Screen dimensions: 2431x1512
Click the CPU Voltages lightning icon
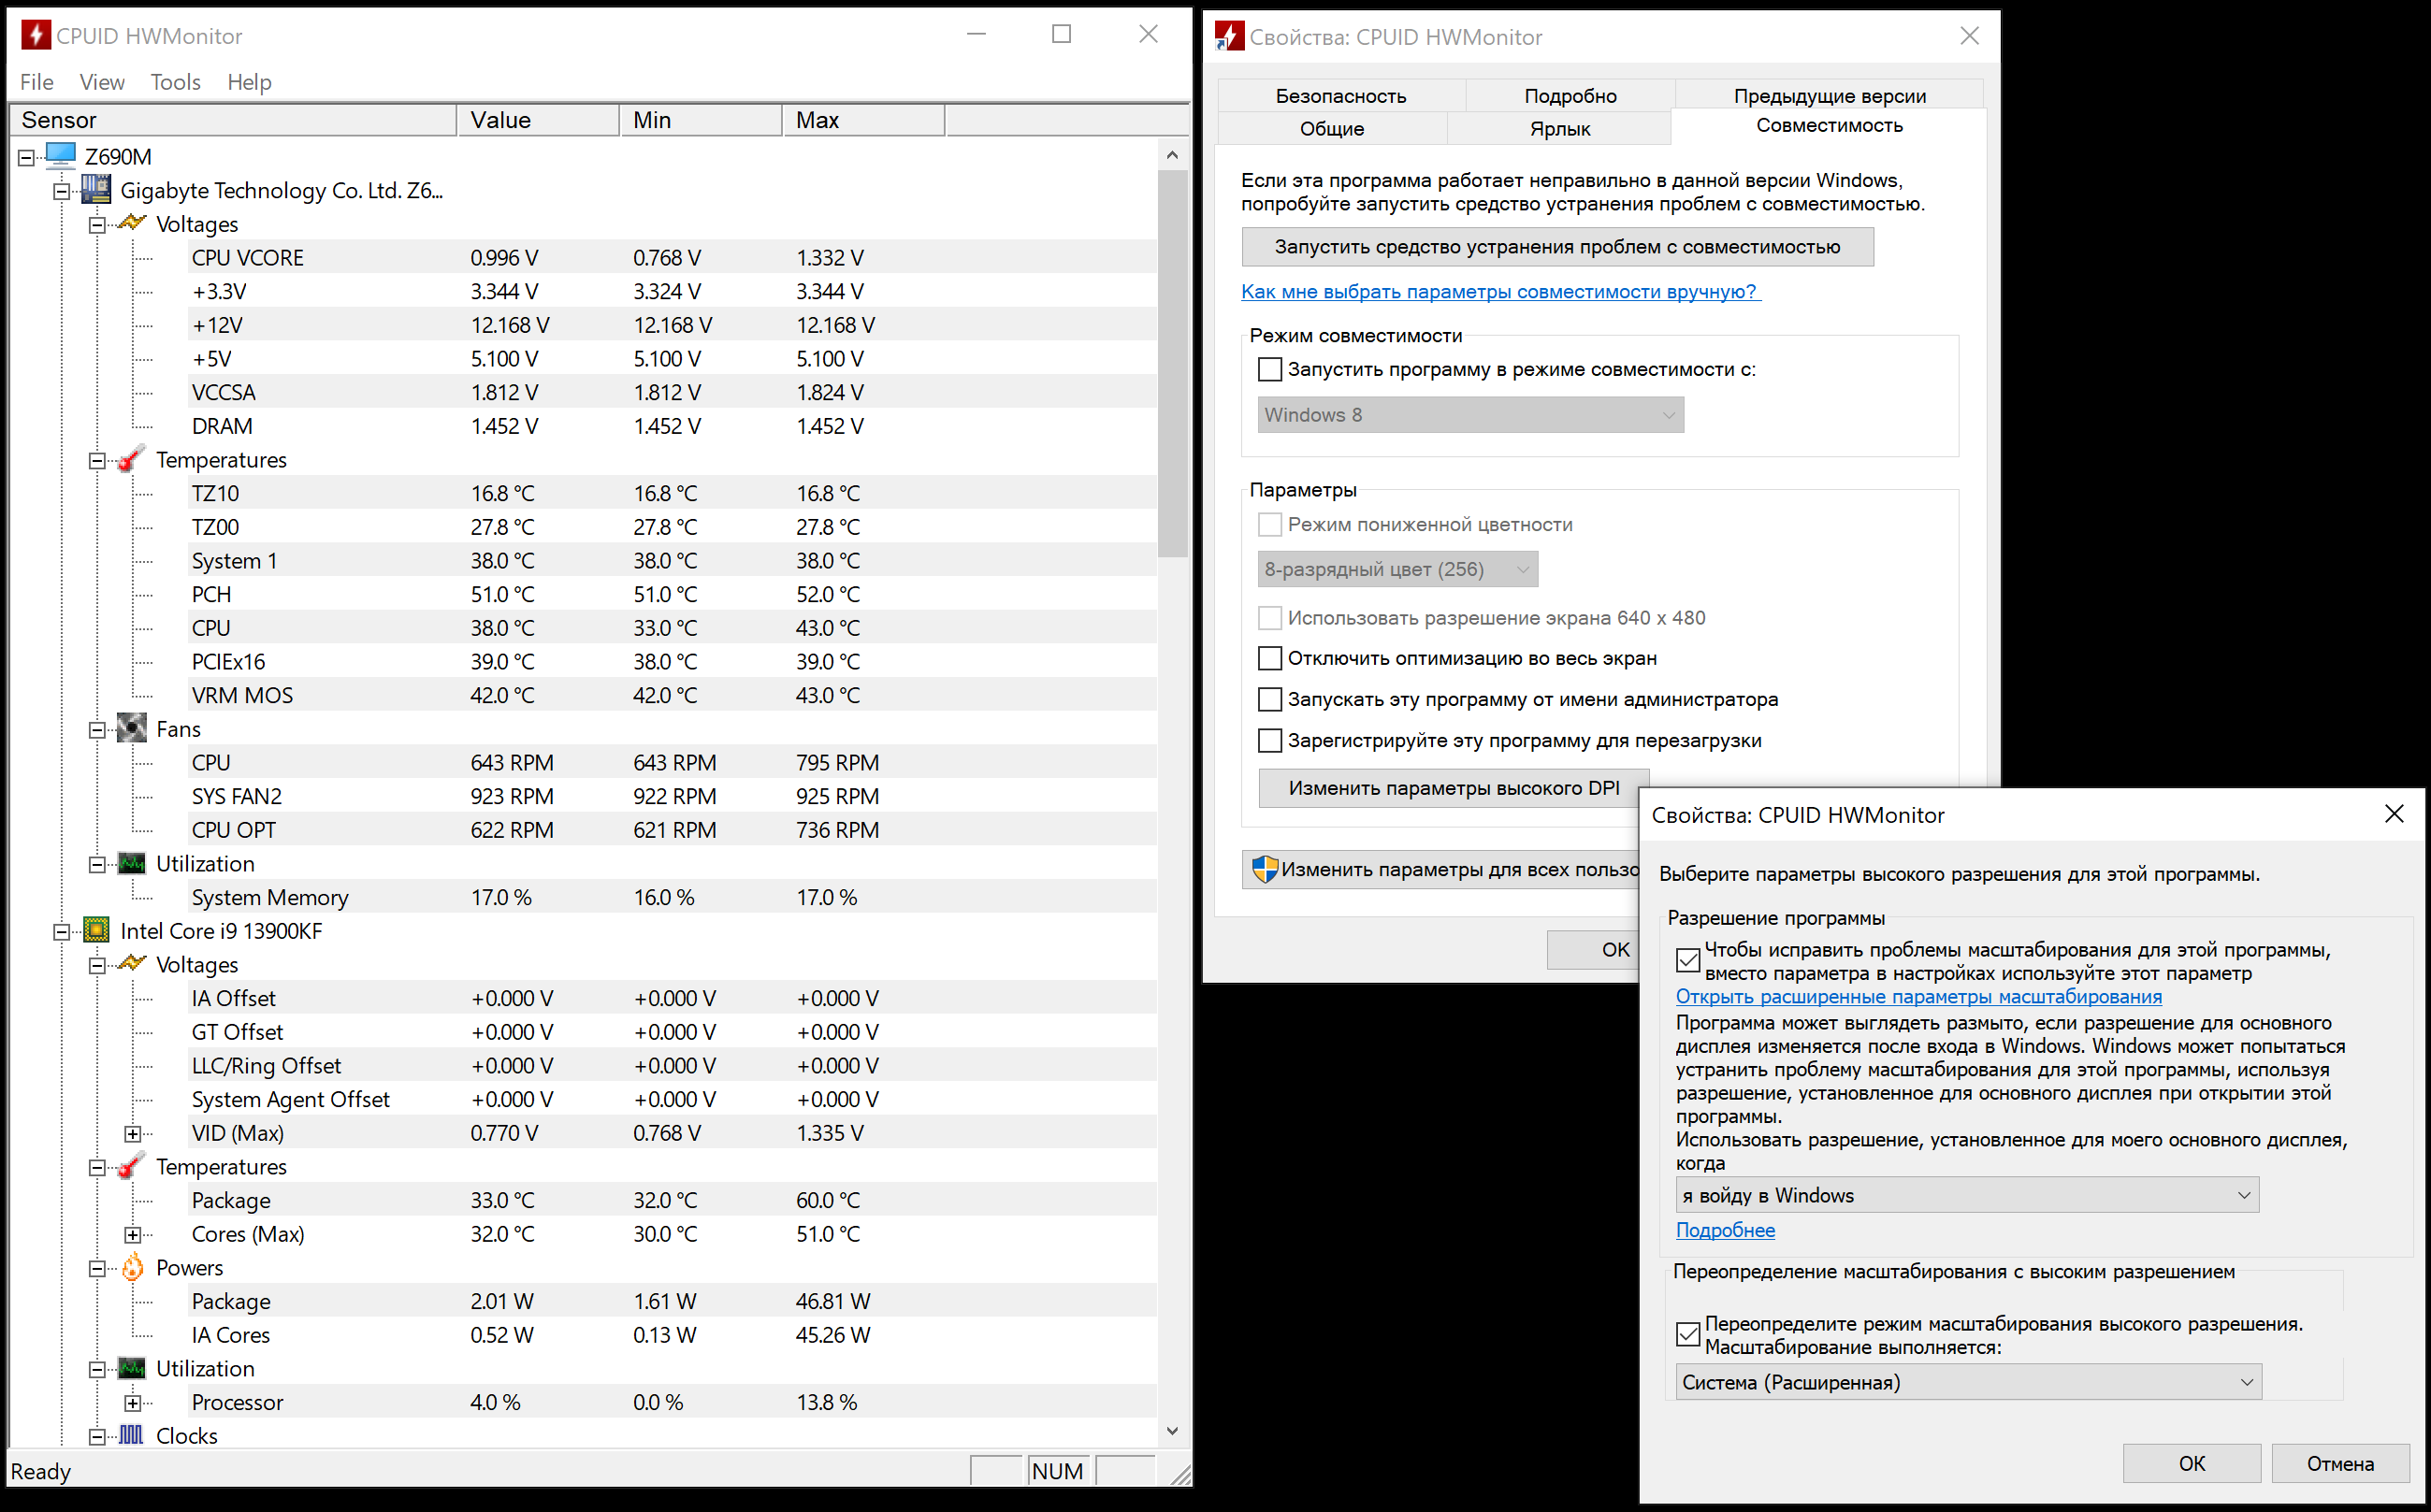pyautogui.click(x=132, y=964)
